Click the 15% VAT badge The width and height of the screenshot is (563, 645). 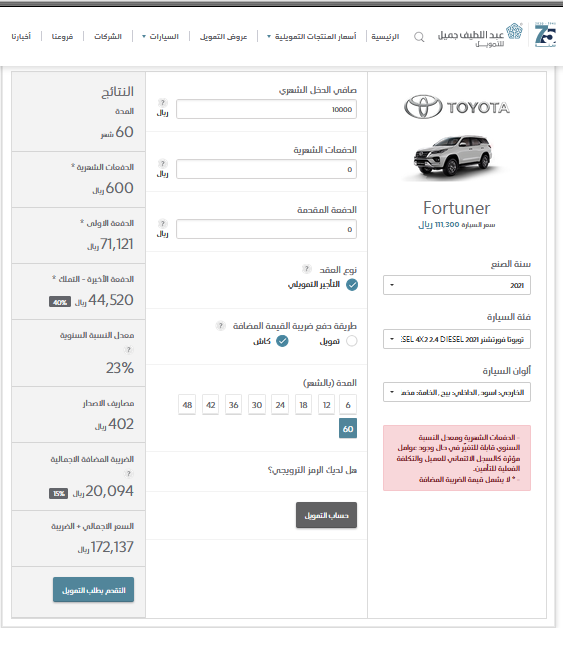tap(59, 493)
